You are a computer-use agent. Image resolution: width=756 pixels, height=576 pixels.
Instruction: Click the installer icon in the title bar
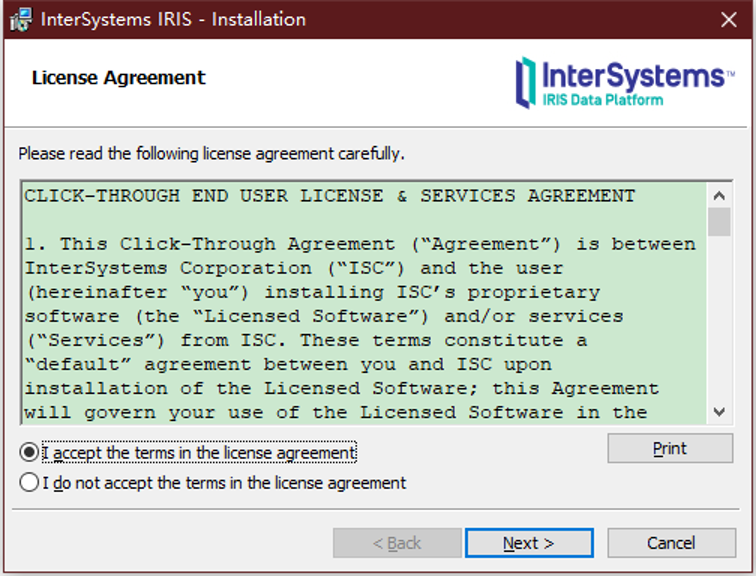pyautogui.click(x=21, y=20)
